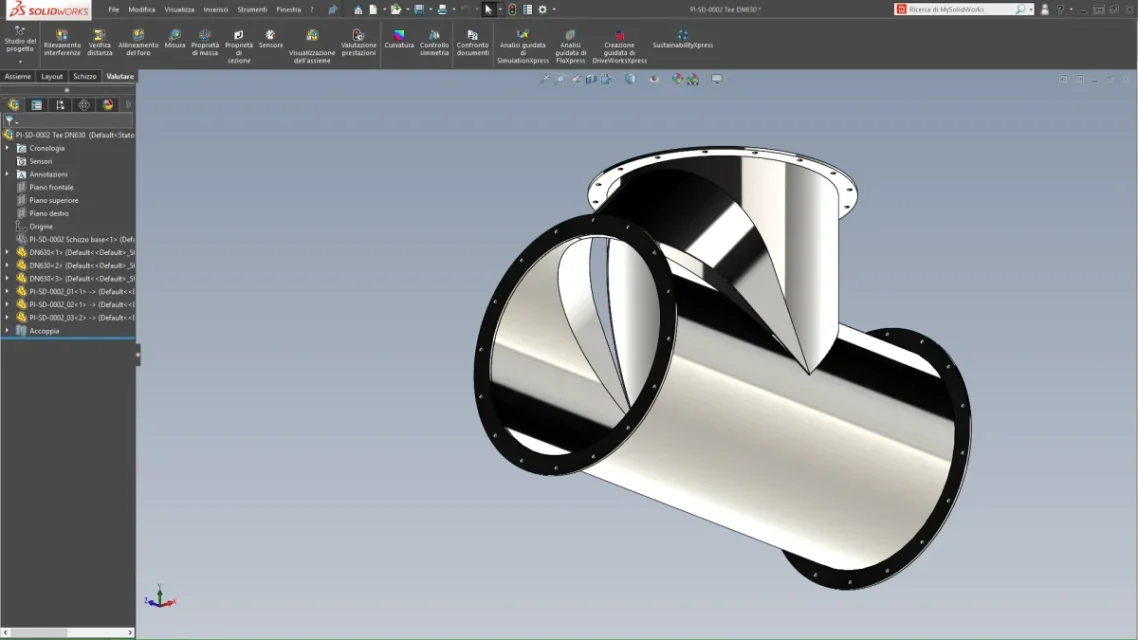The width and height of the screenshot is (1138, 640).
Task: Expand the Cronologia tree node
Action: 7,148
